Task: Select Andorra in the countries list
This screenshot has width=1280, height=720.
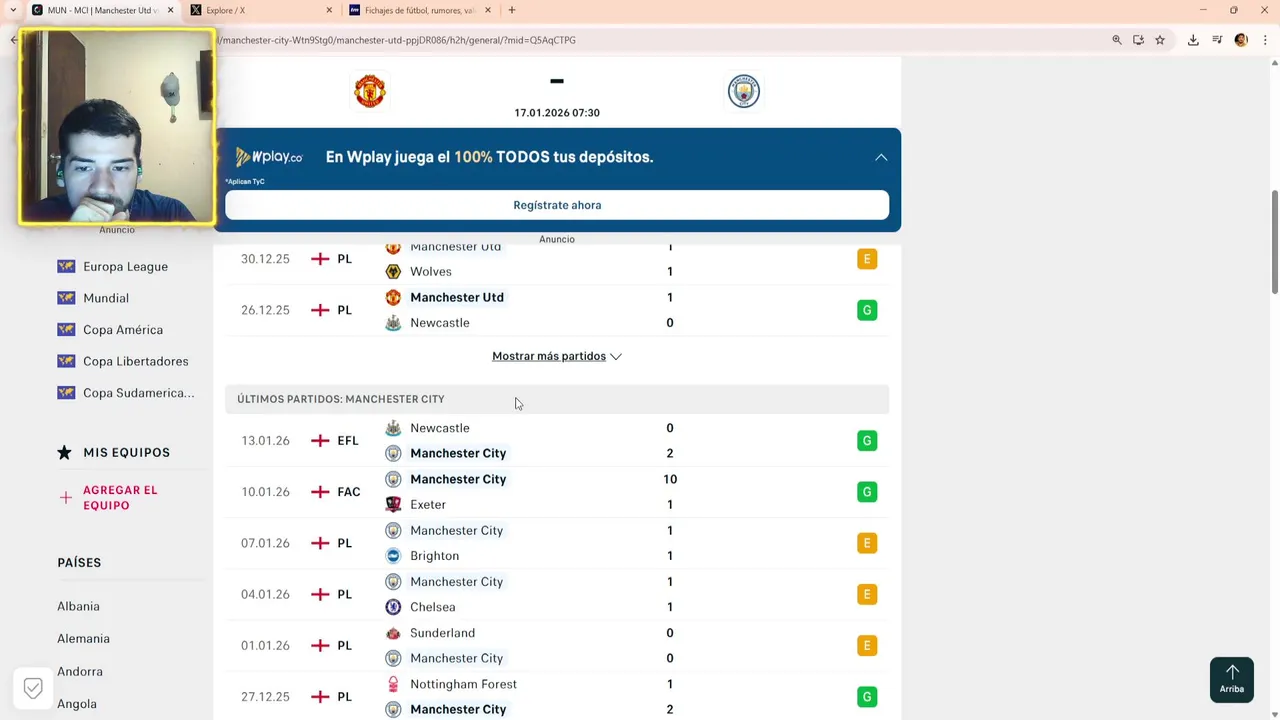Action: coord(80,672)
